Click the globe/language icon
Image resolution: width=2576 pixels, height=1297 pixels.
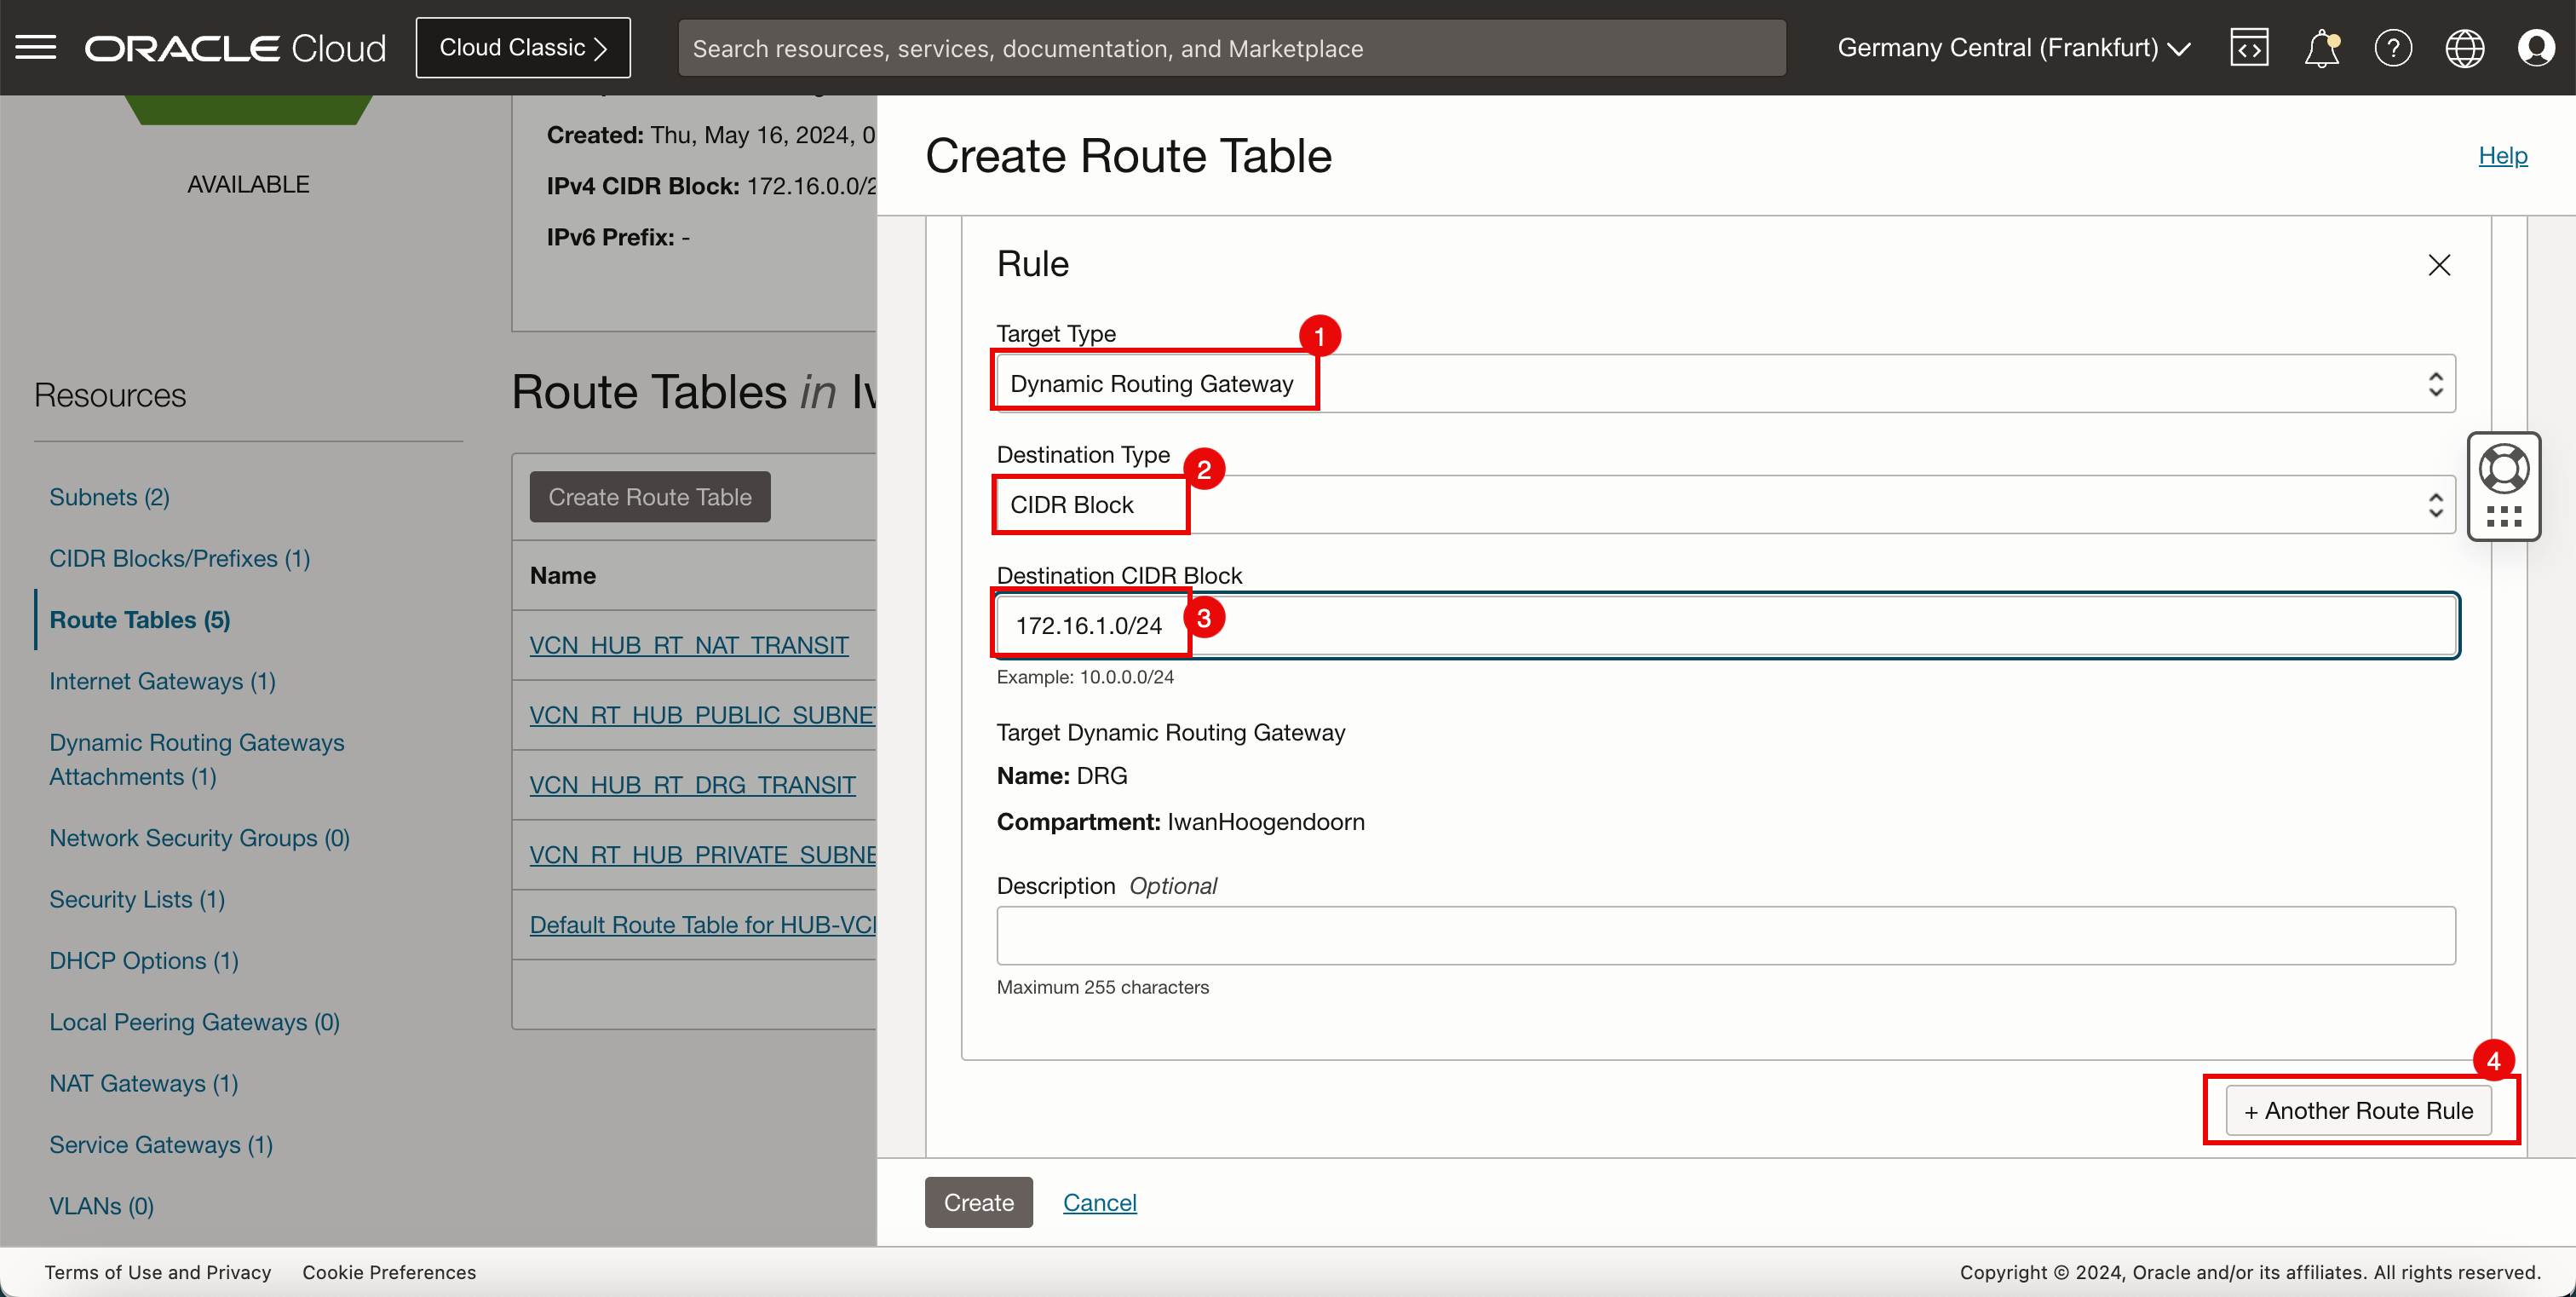click(x=2465, y=48)
